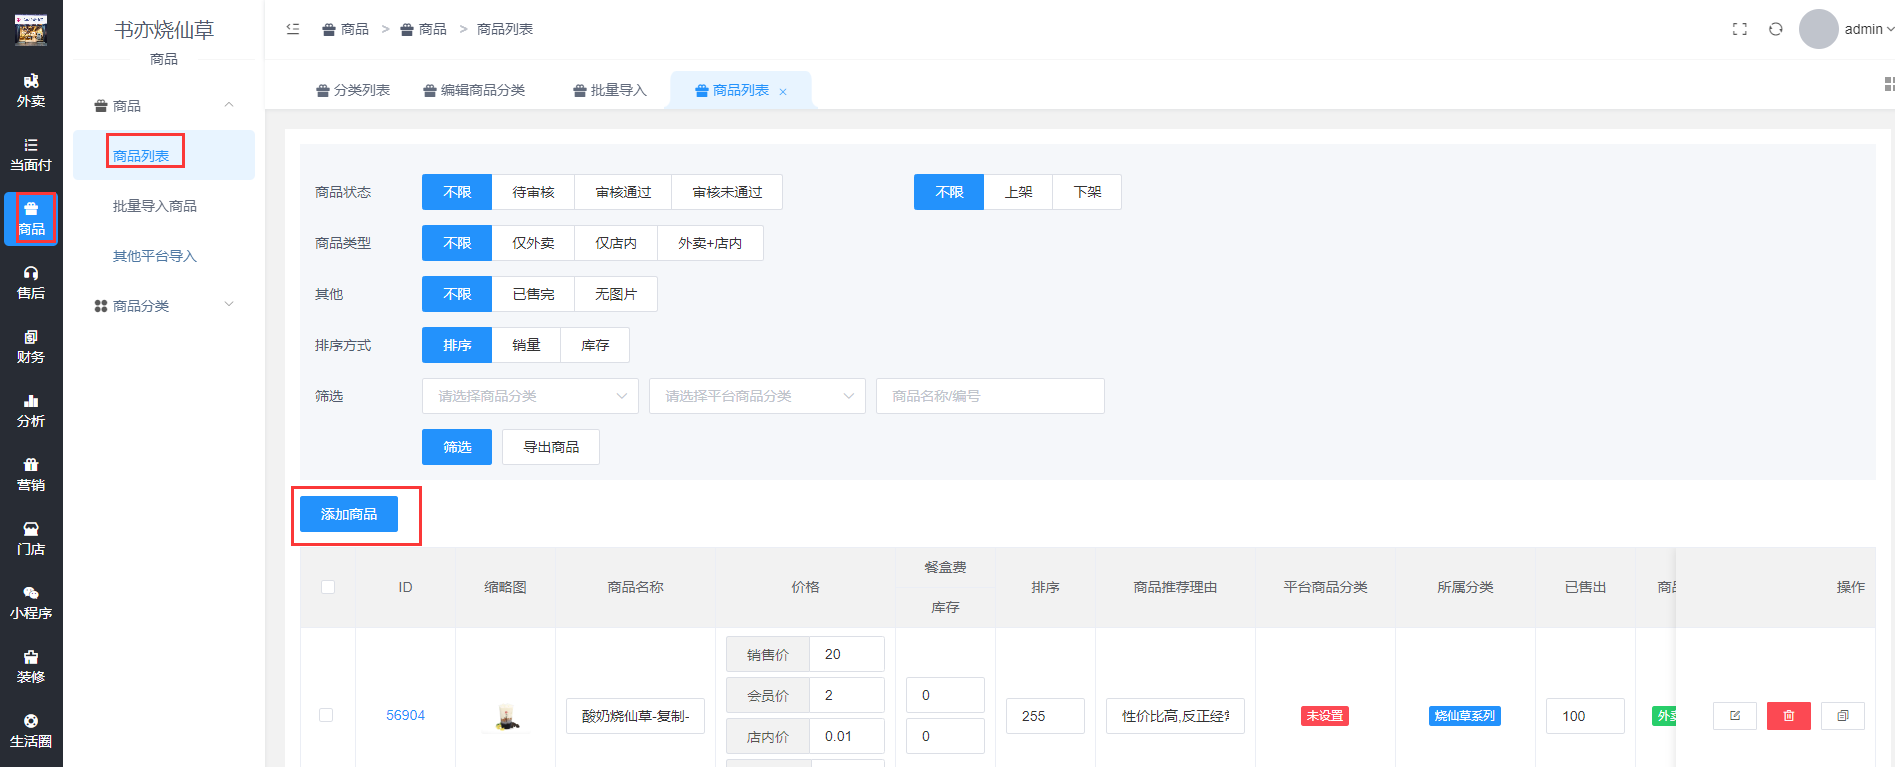
Task: Click the blue 筛选 button
Action: point(457,447)
